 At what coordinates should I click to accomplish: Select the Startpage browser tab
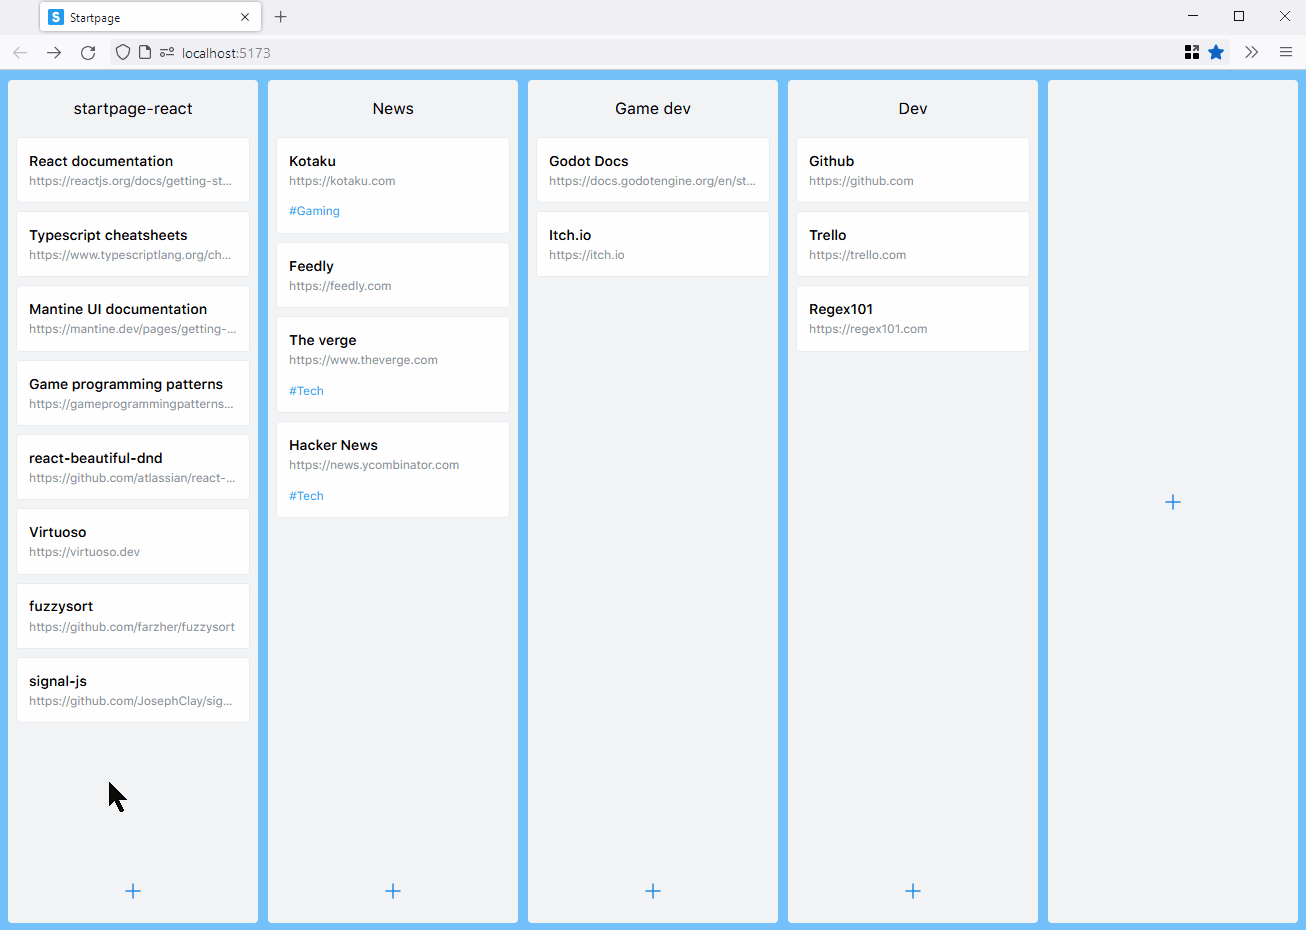tap(150, 17)
